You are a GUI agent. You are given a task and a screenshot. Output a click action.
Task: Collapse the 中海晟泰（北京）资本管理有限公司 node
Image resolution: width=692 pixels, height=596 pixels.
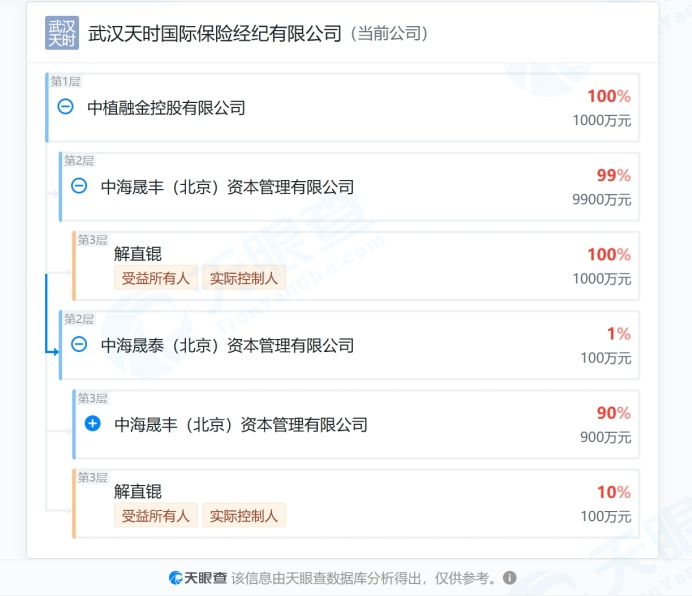click(79, 344)
